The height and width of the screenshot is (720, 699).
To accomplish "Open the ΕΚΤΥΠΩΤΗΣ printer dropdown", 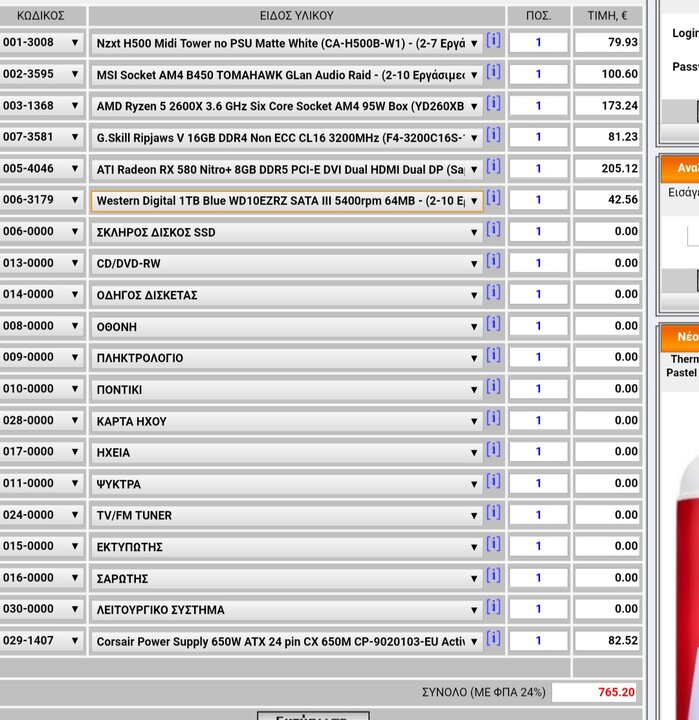I will [287, 547].
